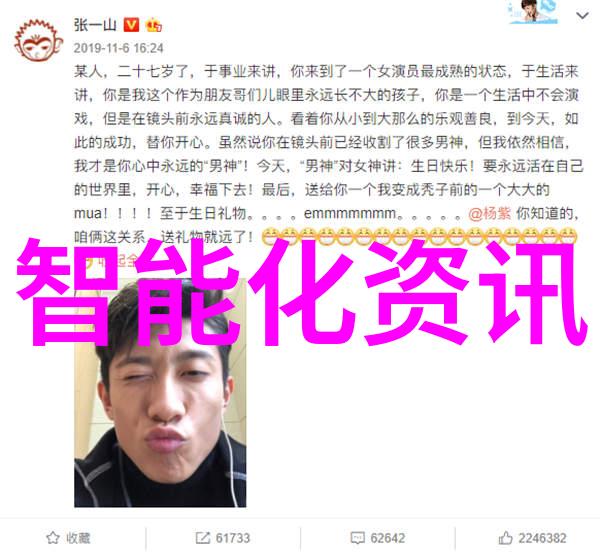Open the @杨紫 mention link
600x558 pixels.
click(489, 214)
